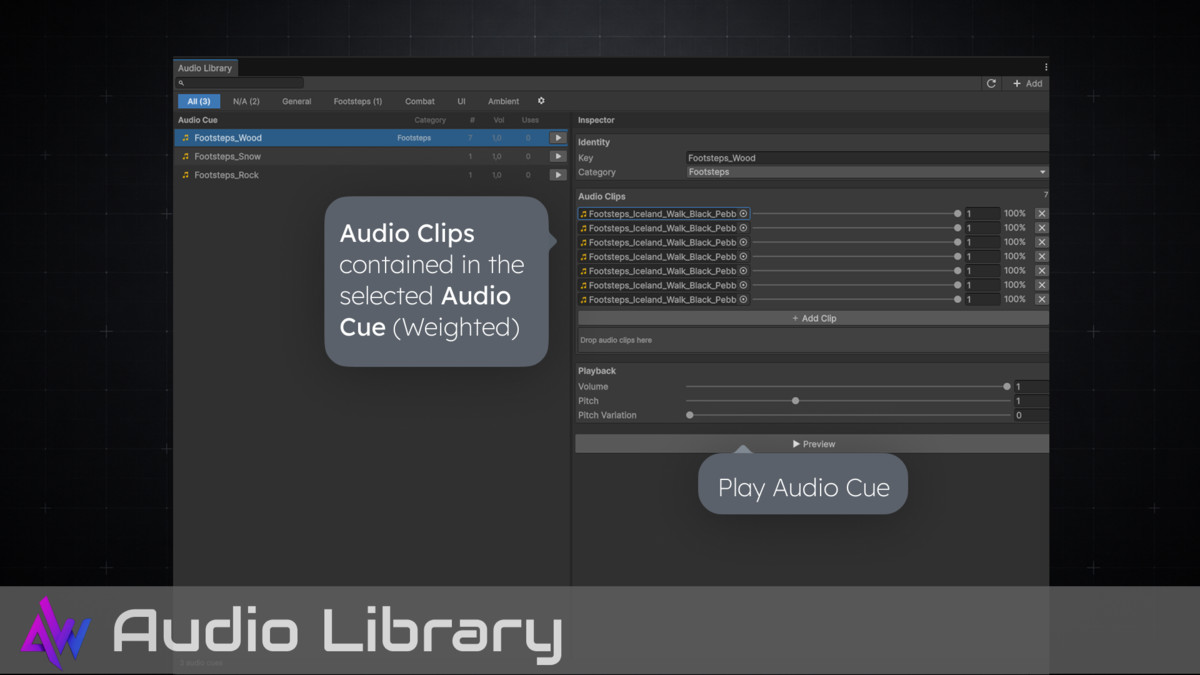Select the Audio Library window tab
The height and width of the screenshot is (675, 1200).
click(x=205, y=68)
